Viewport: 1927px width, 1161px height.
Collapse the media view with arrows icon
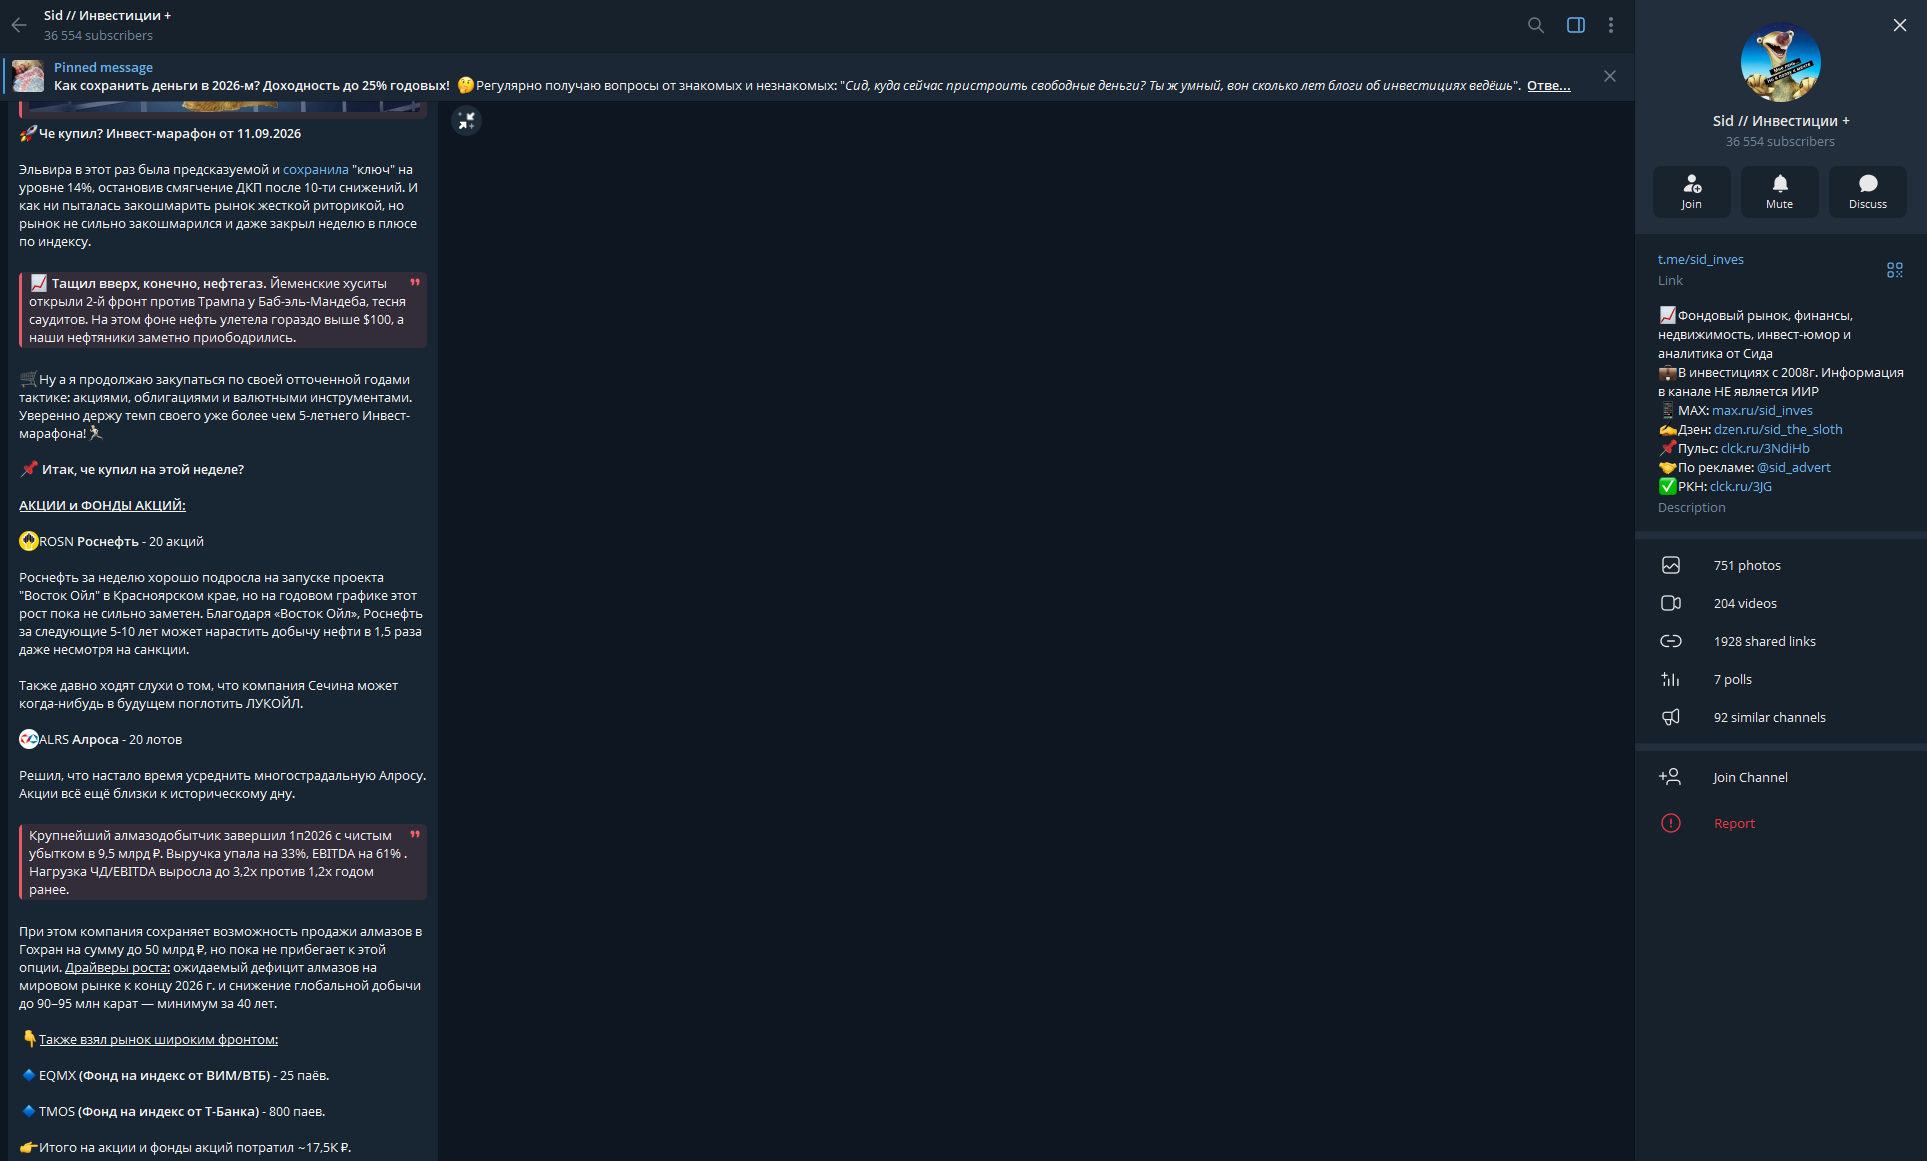[466, 121]
